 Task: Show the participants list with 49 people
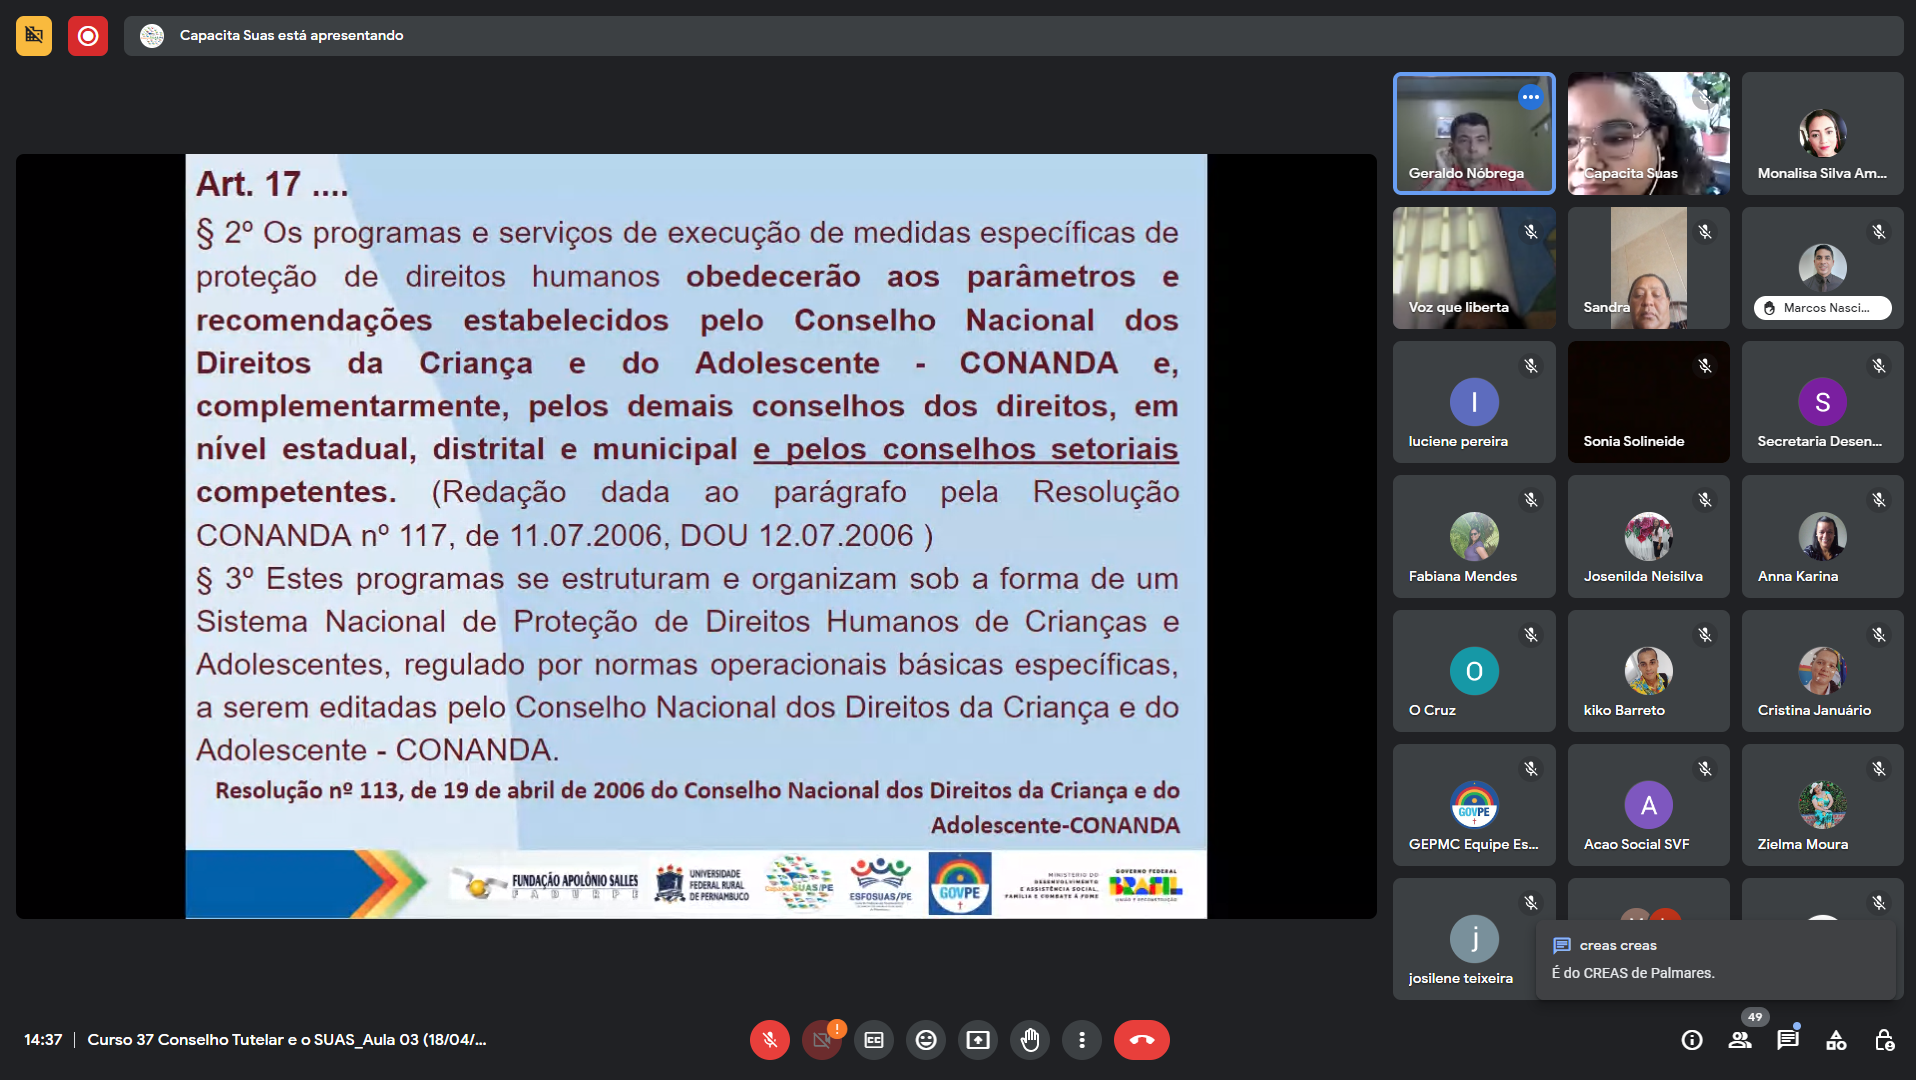click(x=1740, y=1040)
